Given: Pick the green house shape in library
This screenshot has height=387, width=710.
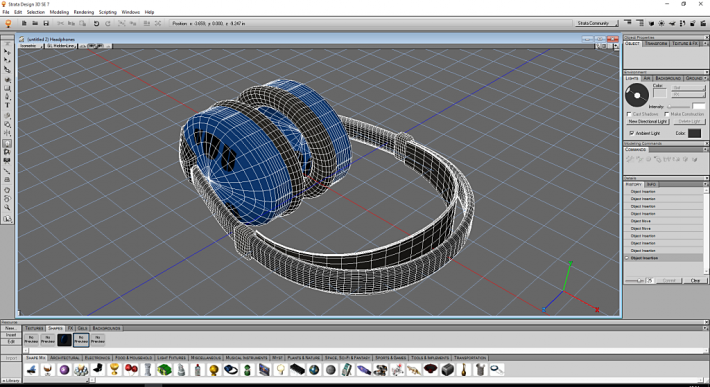Looking at the screenshot, I should [164, 370].
